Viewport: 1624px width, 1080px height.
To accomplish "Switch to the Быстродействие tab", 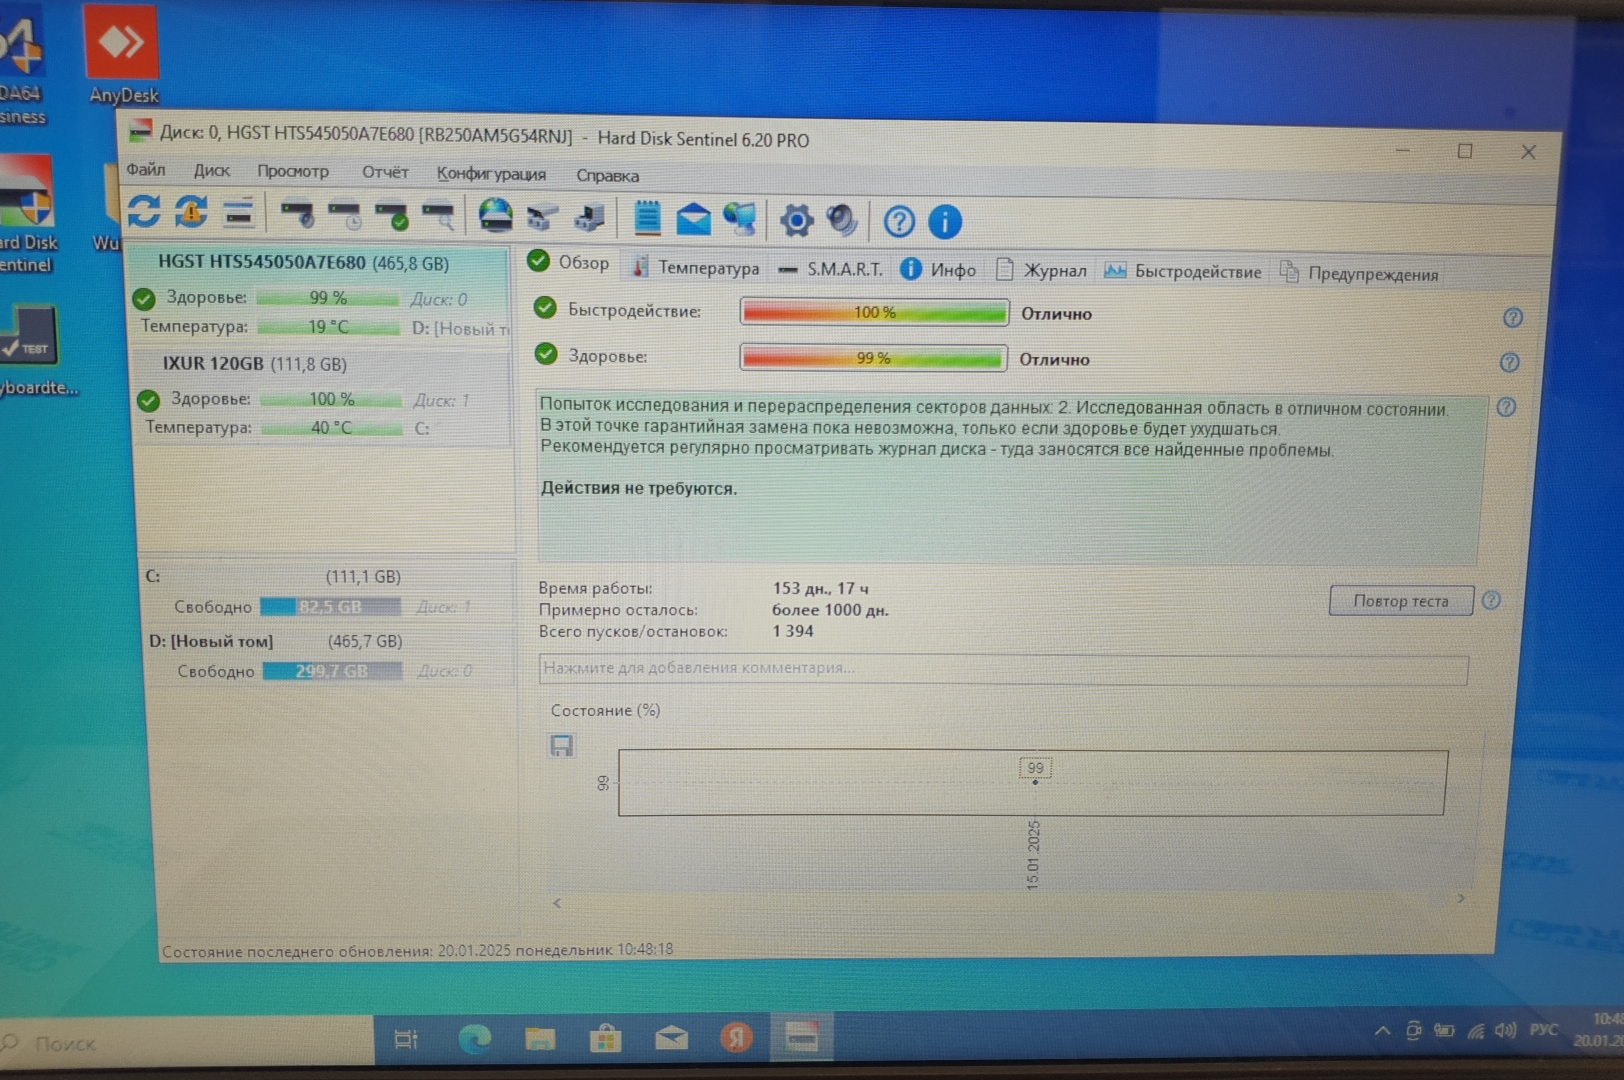I will 1183,271.
